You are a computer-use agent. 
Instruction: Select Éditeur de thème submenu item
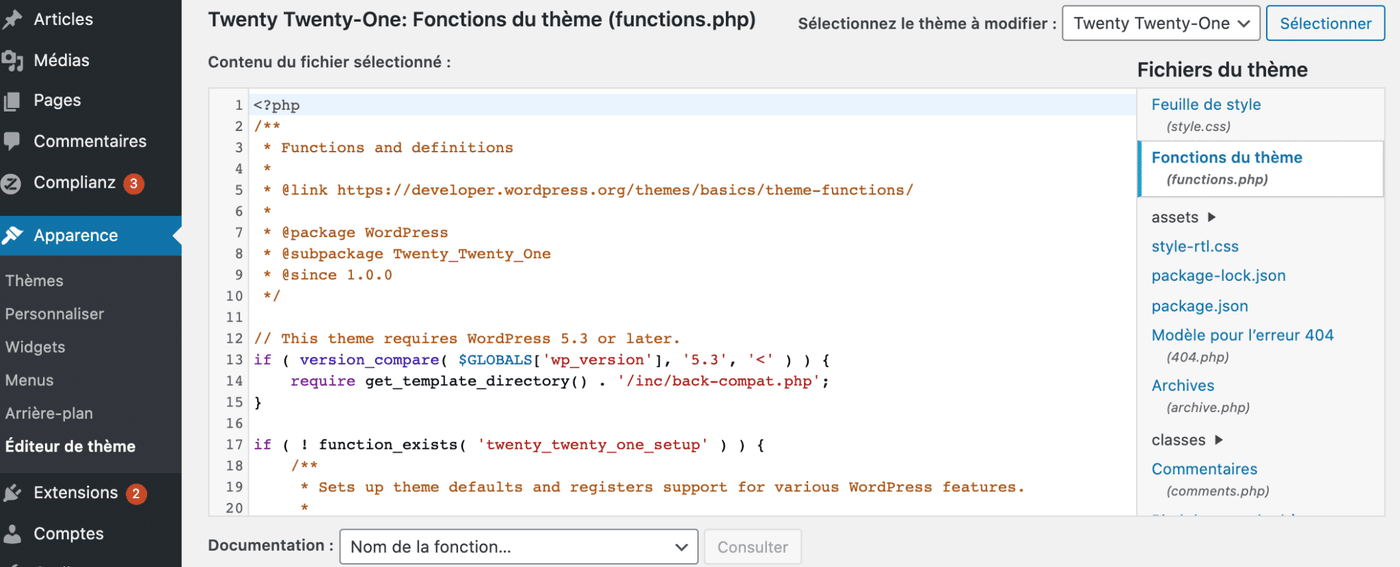pos(70,447)
